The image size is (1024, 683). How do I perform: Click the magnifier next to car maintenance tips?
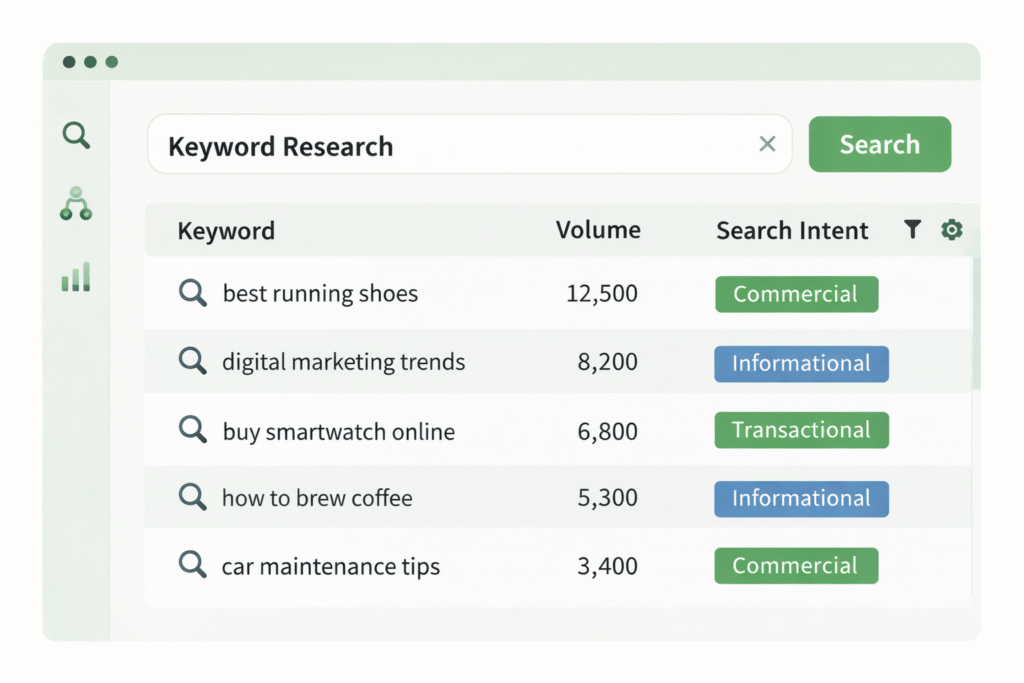(x=192, y=565)
